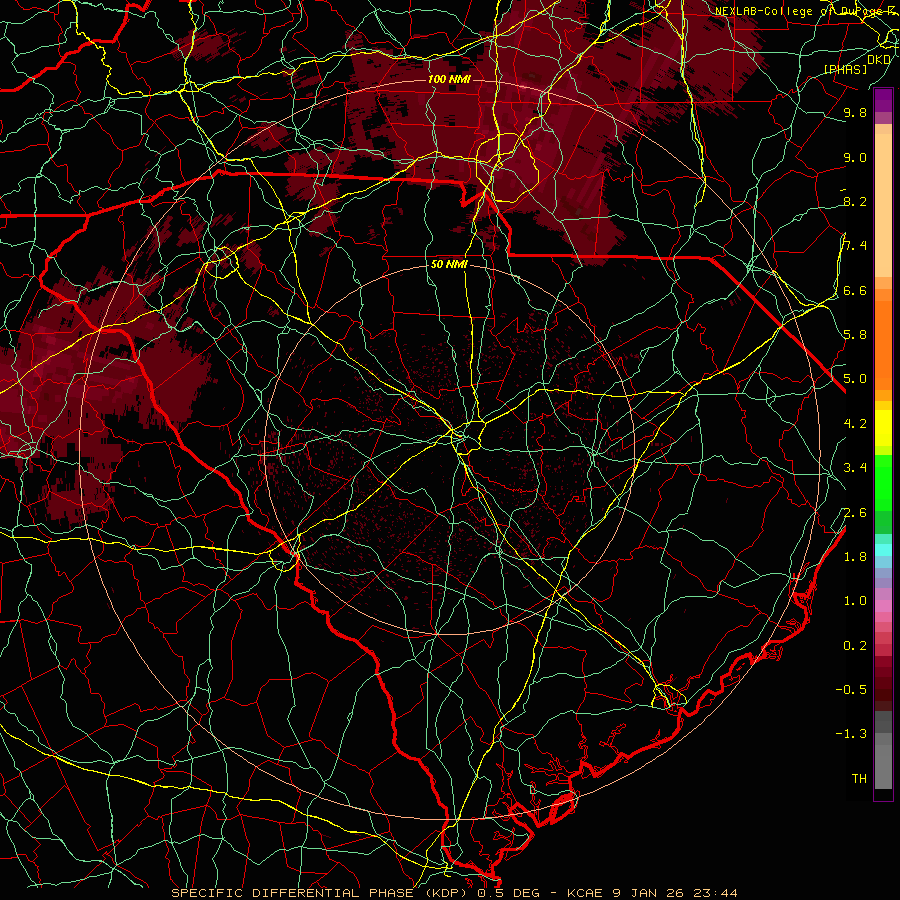Click the -0.5 value on the color scale

coord(851,689)
